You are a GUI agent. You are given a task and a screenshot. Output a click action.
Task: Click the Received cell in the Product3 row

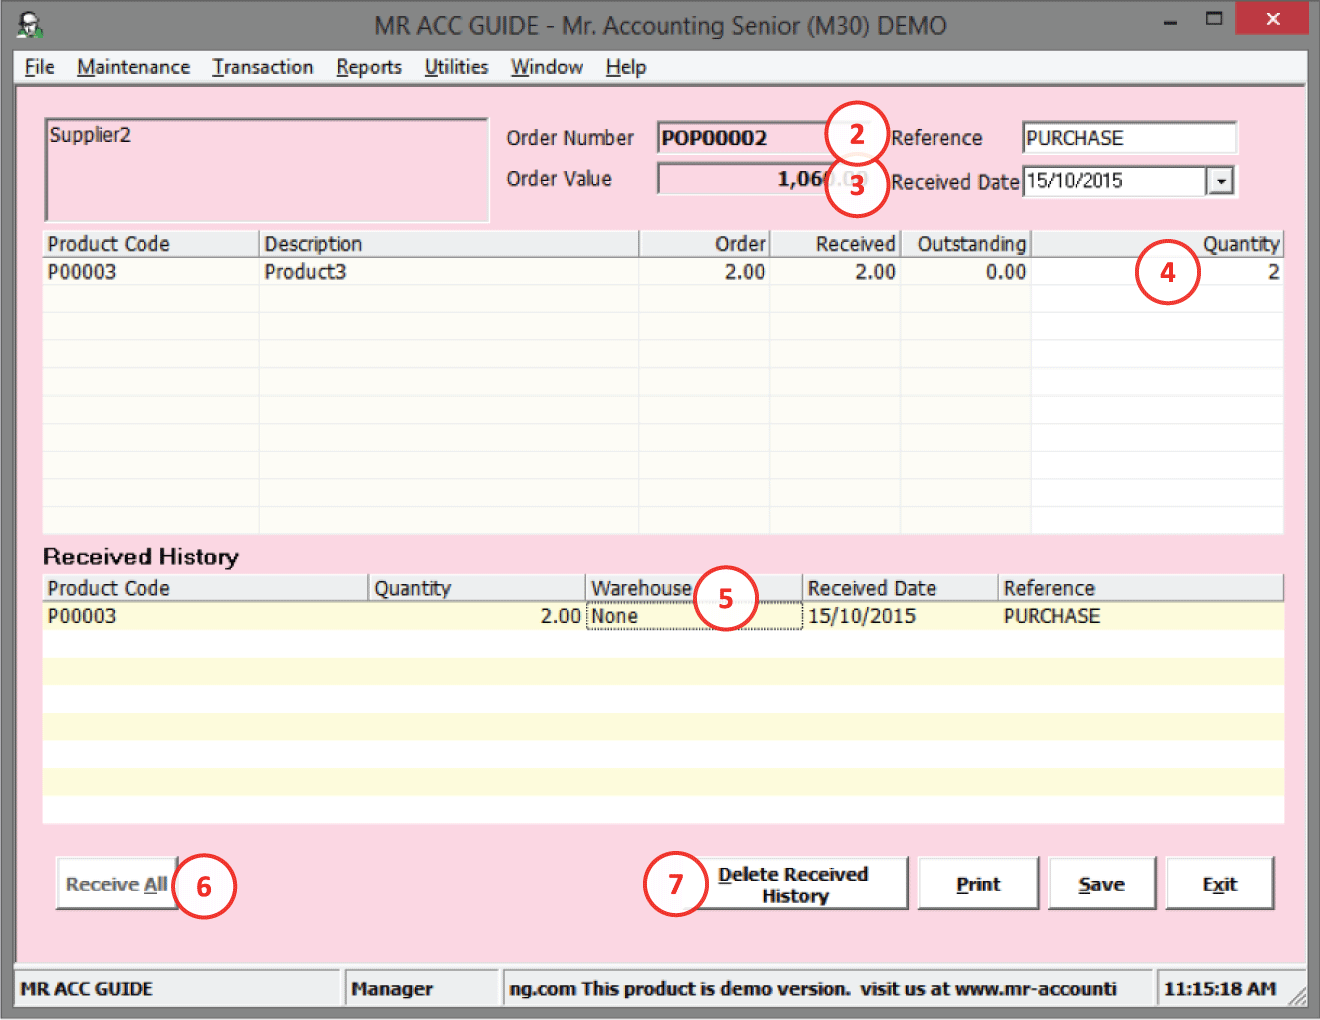(835, 272)
